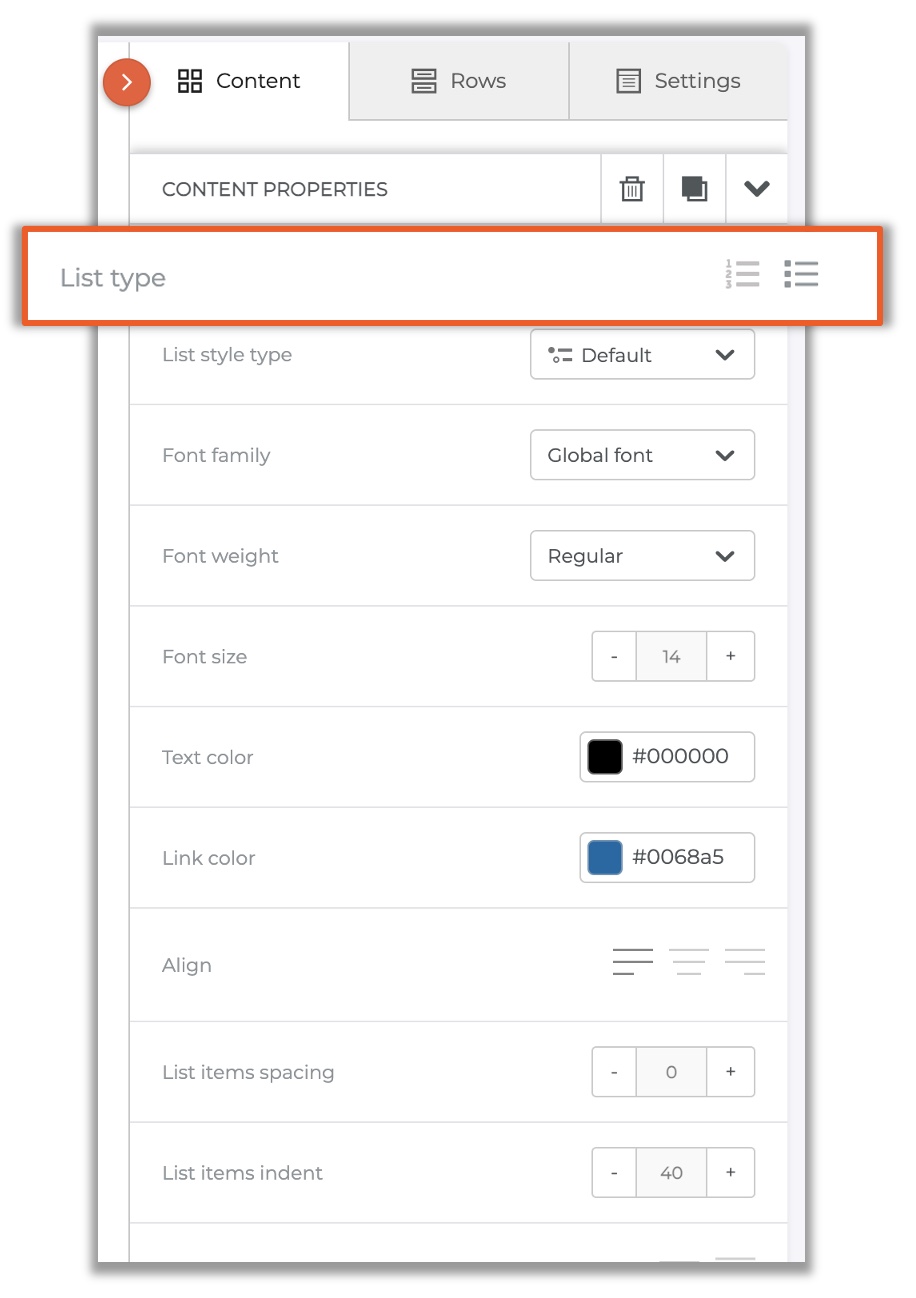Viewport: 916px width, 1298px height.
Task: Open the Rows tab
Action: click(459, 81)
